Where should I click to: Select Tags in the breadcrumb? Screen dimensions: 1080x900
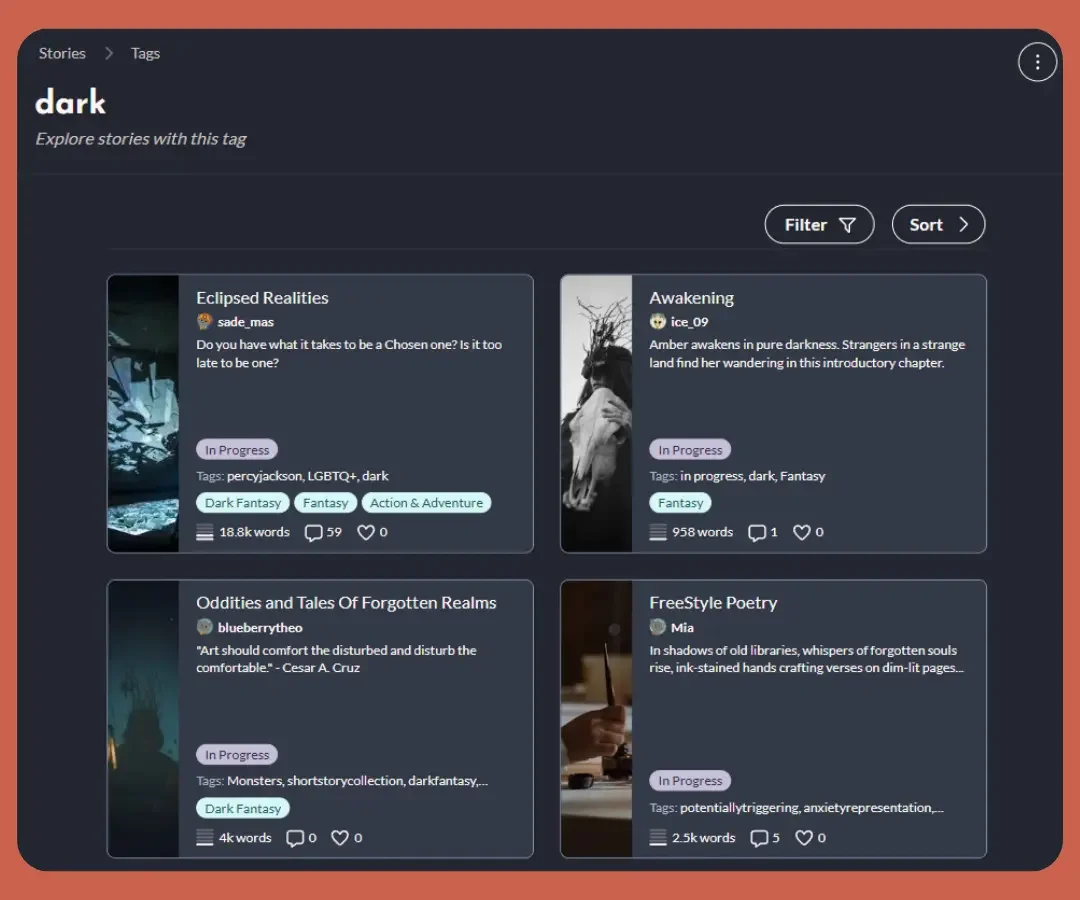click(146, 53)
